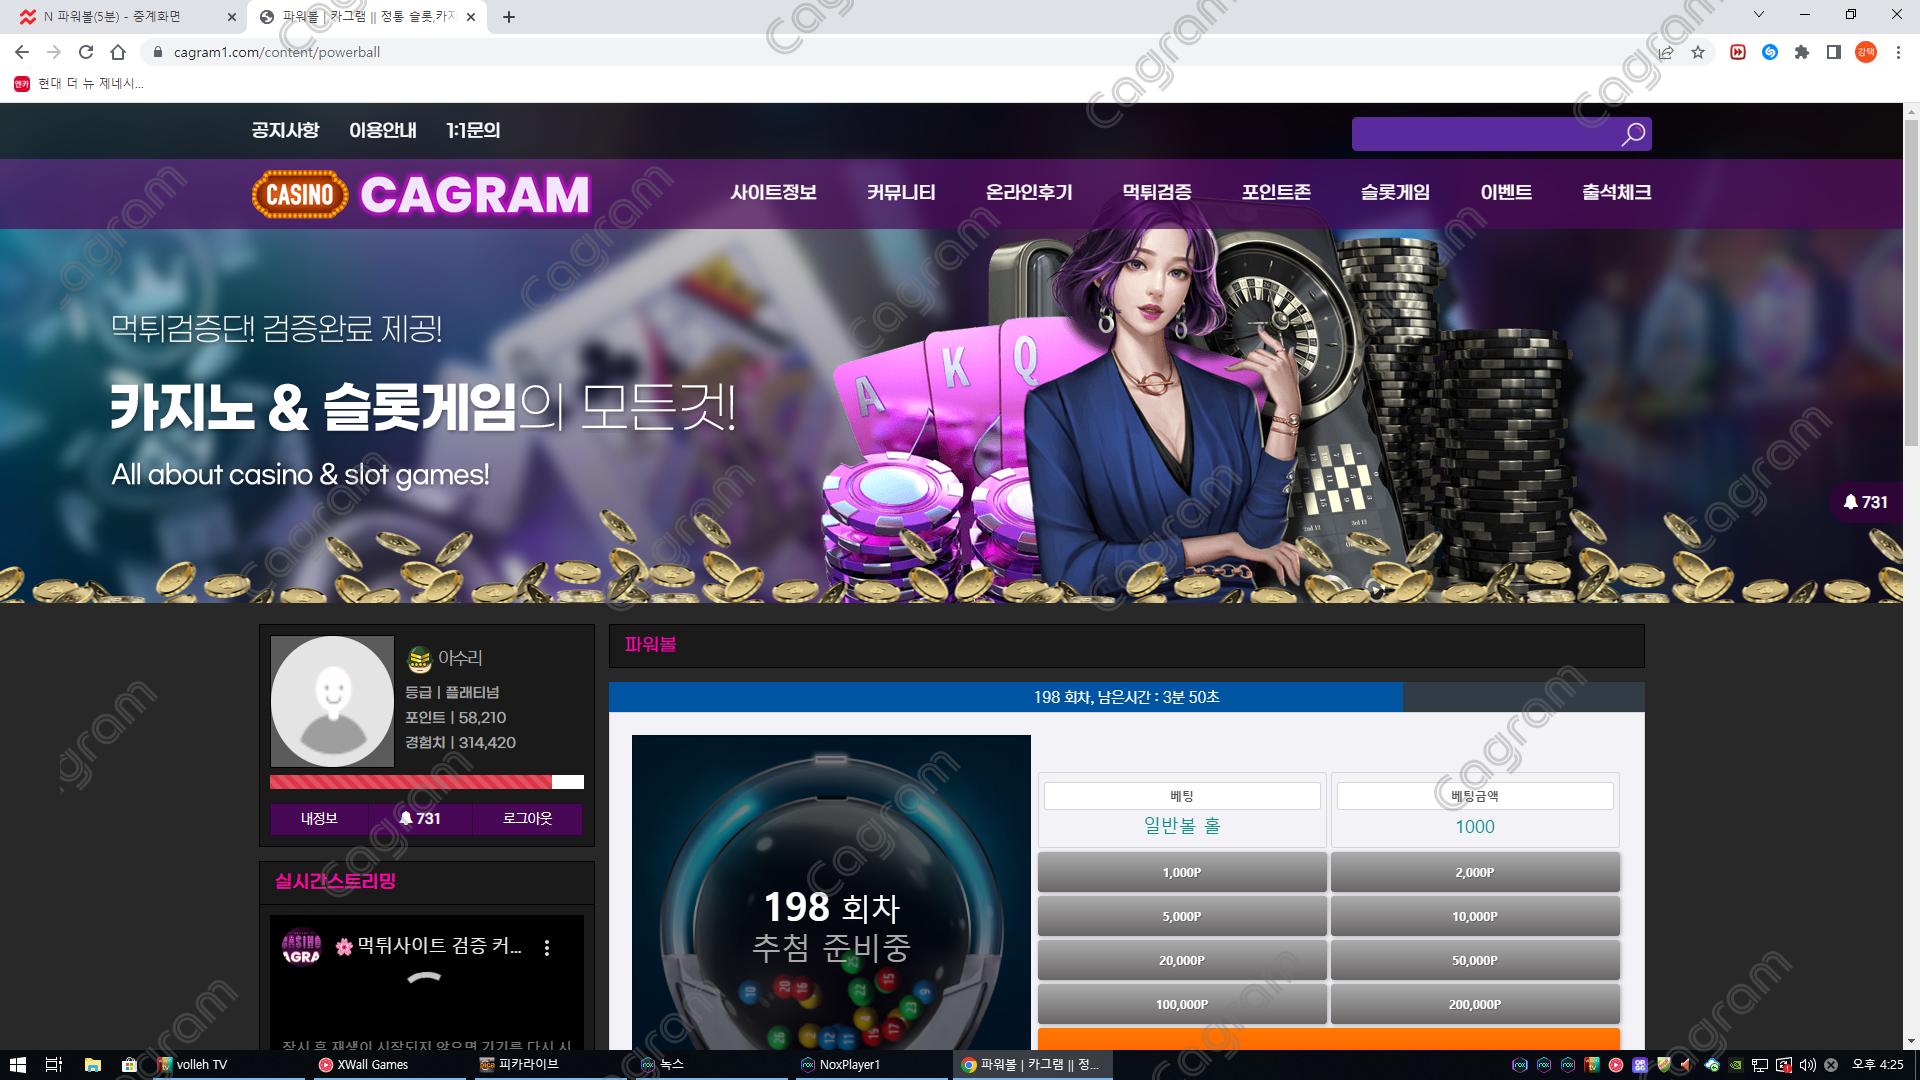Image resolution: width=1920 pixels, height=1080 pixels.
Task: Open Chrome extensions puzzle icon
Action: [x=1802, y=52]
